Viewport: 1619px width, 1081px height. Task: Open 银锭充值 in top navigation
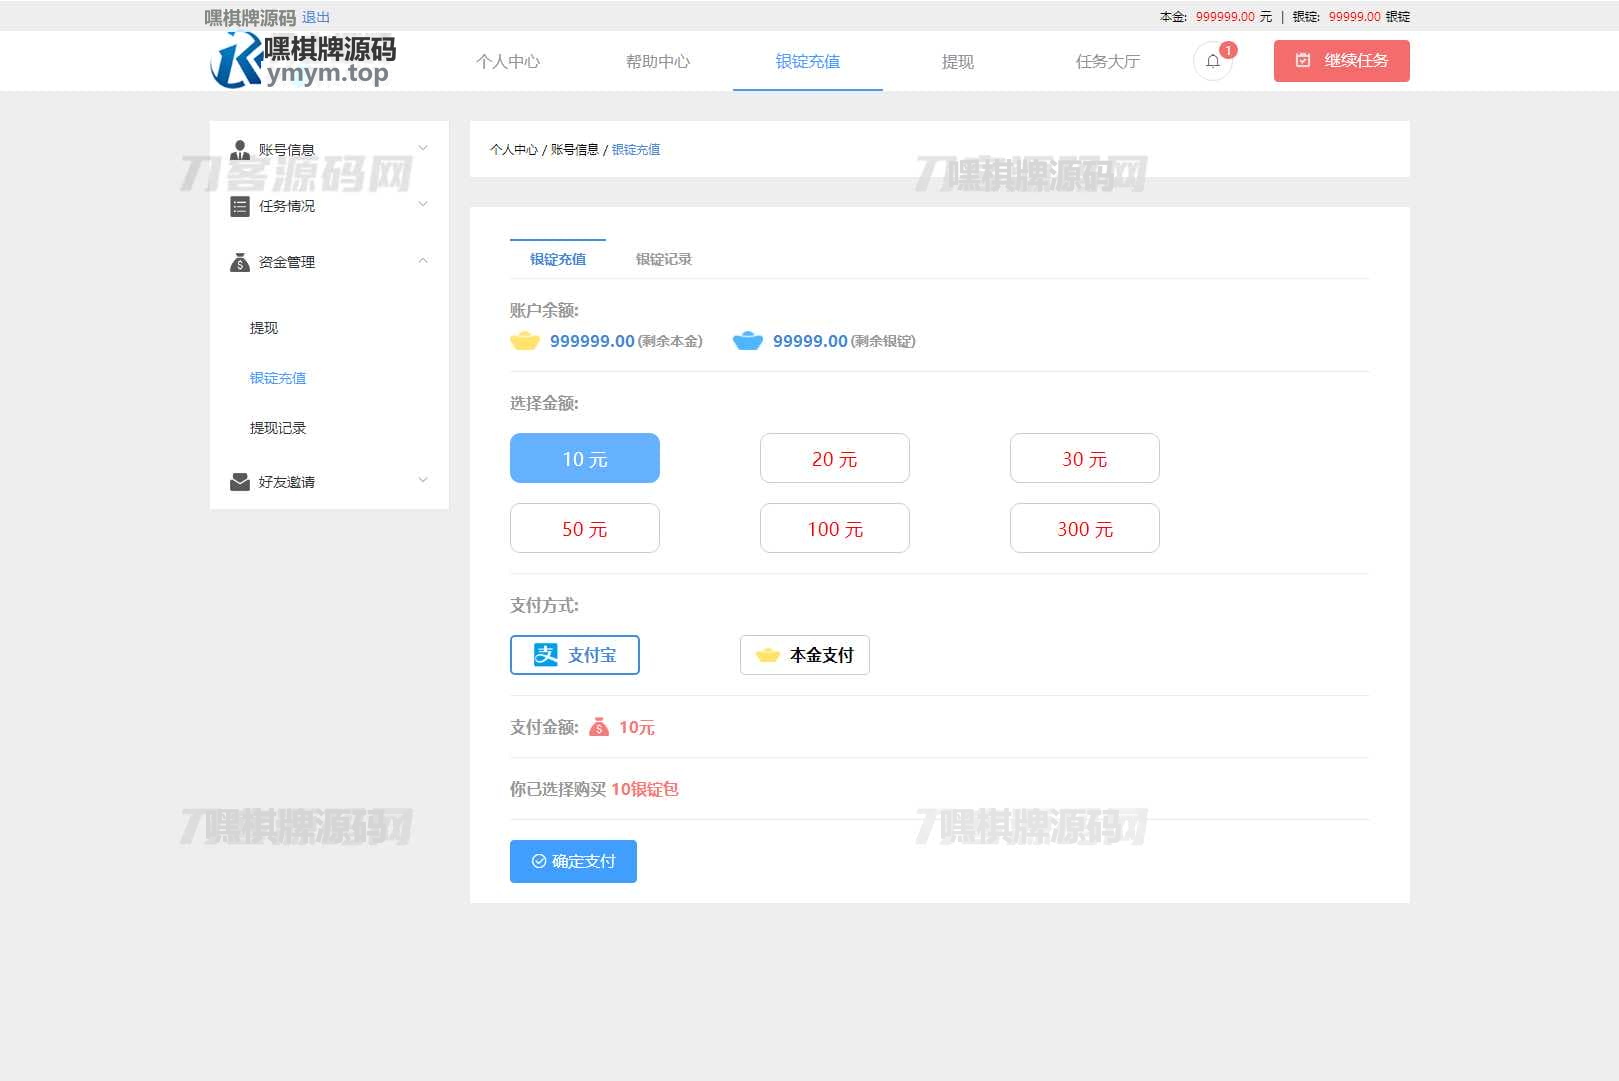click(x=808, y=61)
